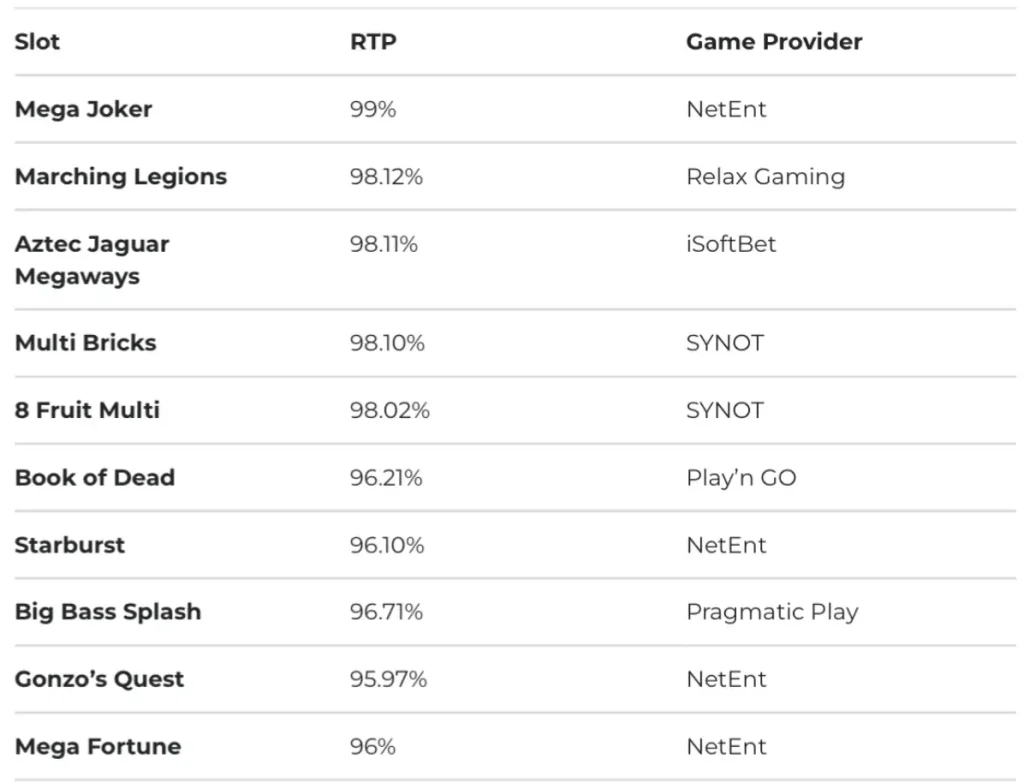The image size is (1024, 783).
Task: Select the Multi Bricks slot name
Action: (85, 343)
